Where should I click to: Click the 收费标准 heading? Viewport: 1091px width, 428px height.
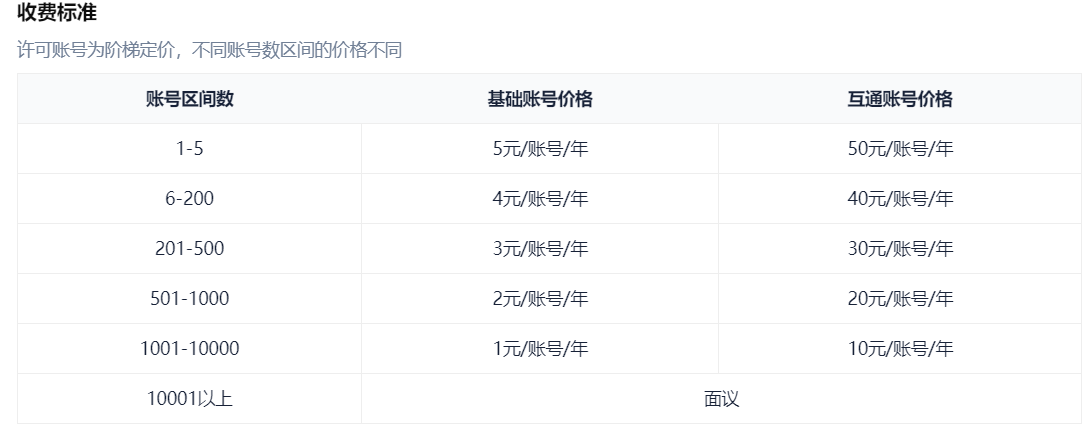coord(57,13)
